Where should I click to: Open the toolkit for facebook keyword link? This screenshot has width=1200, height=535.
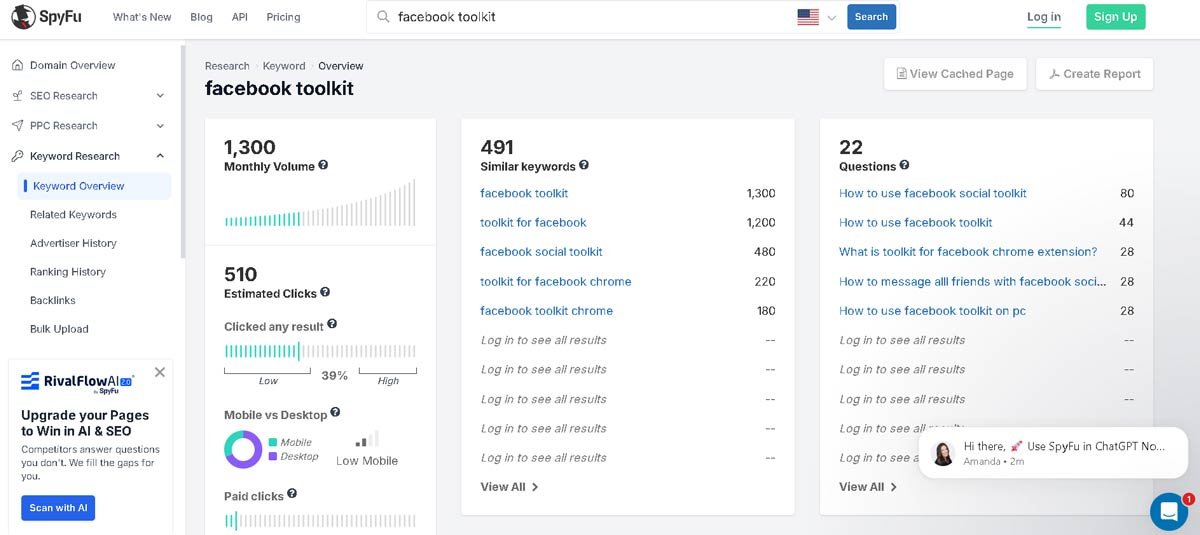point(533,222)
